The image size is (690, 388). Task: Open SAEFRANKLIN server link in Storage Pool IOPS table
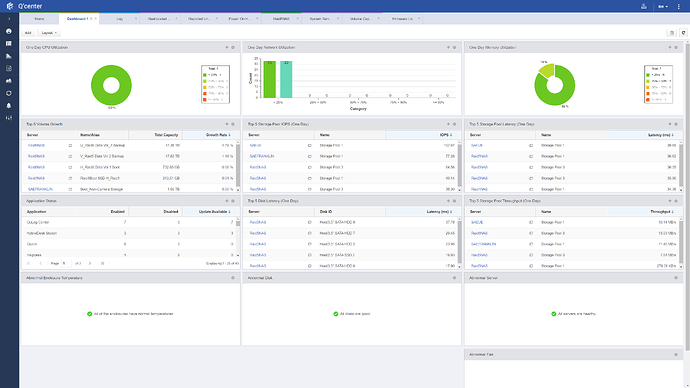coord(261,156)
